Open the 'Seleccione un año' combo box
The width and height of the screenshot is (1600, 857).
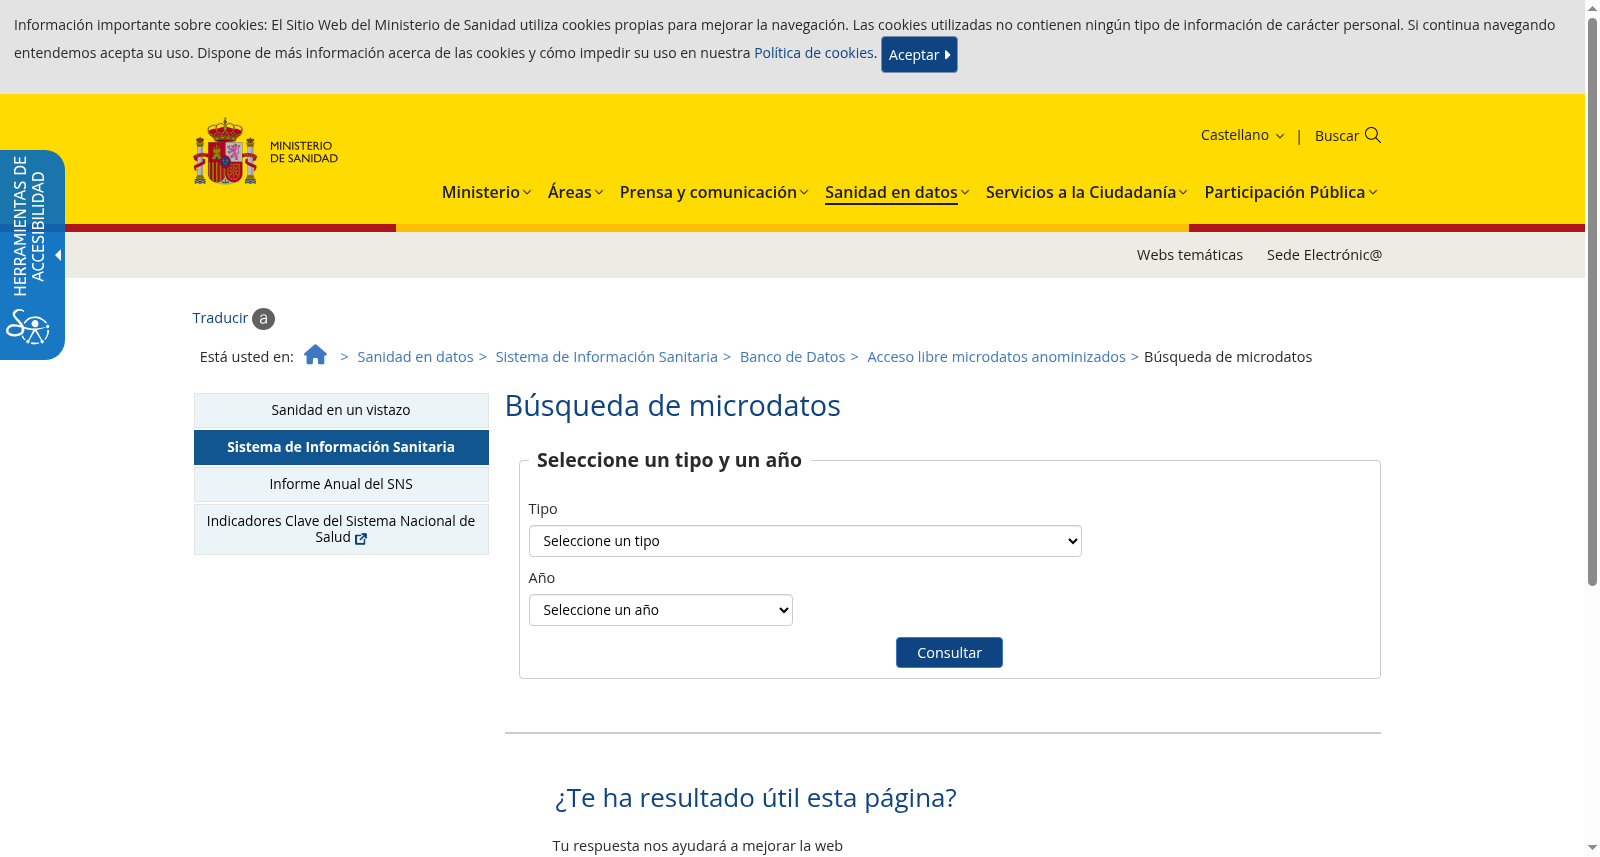pyautogui.click(x=660, y=610)
